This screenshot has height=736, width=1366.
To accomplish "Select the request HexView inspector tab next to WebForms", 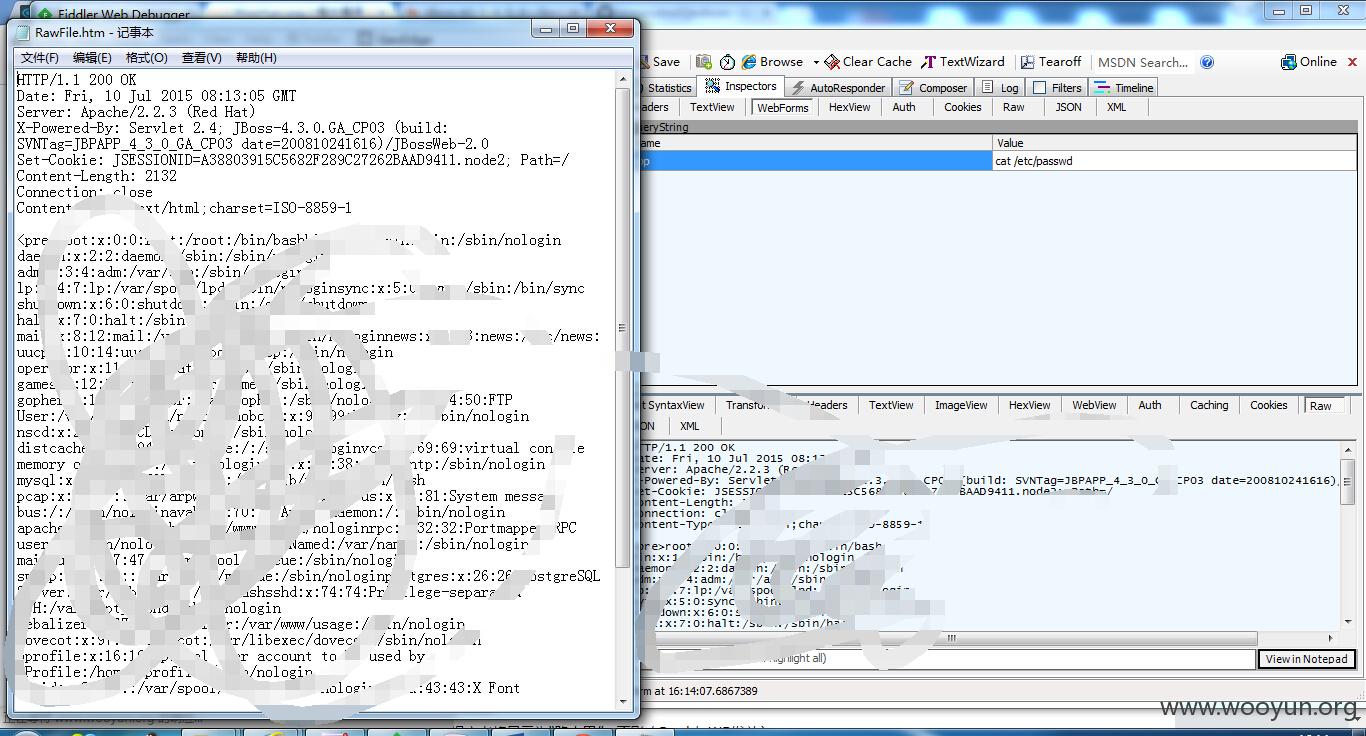I will [x=849, y=107].
